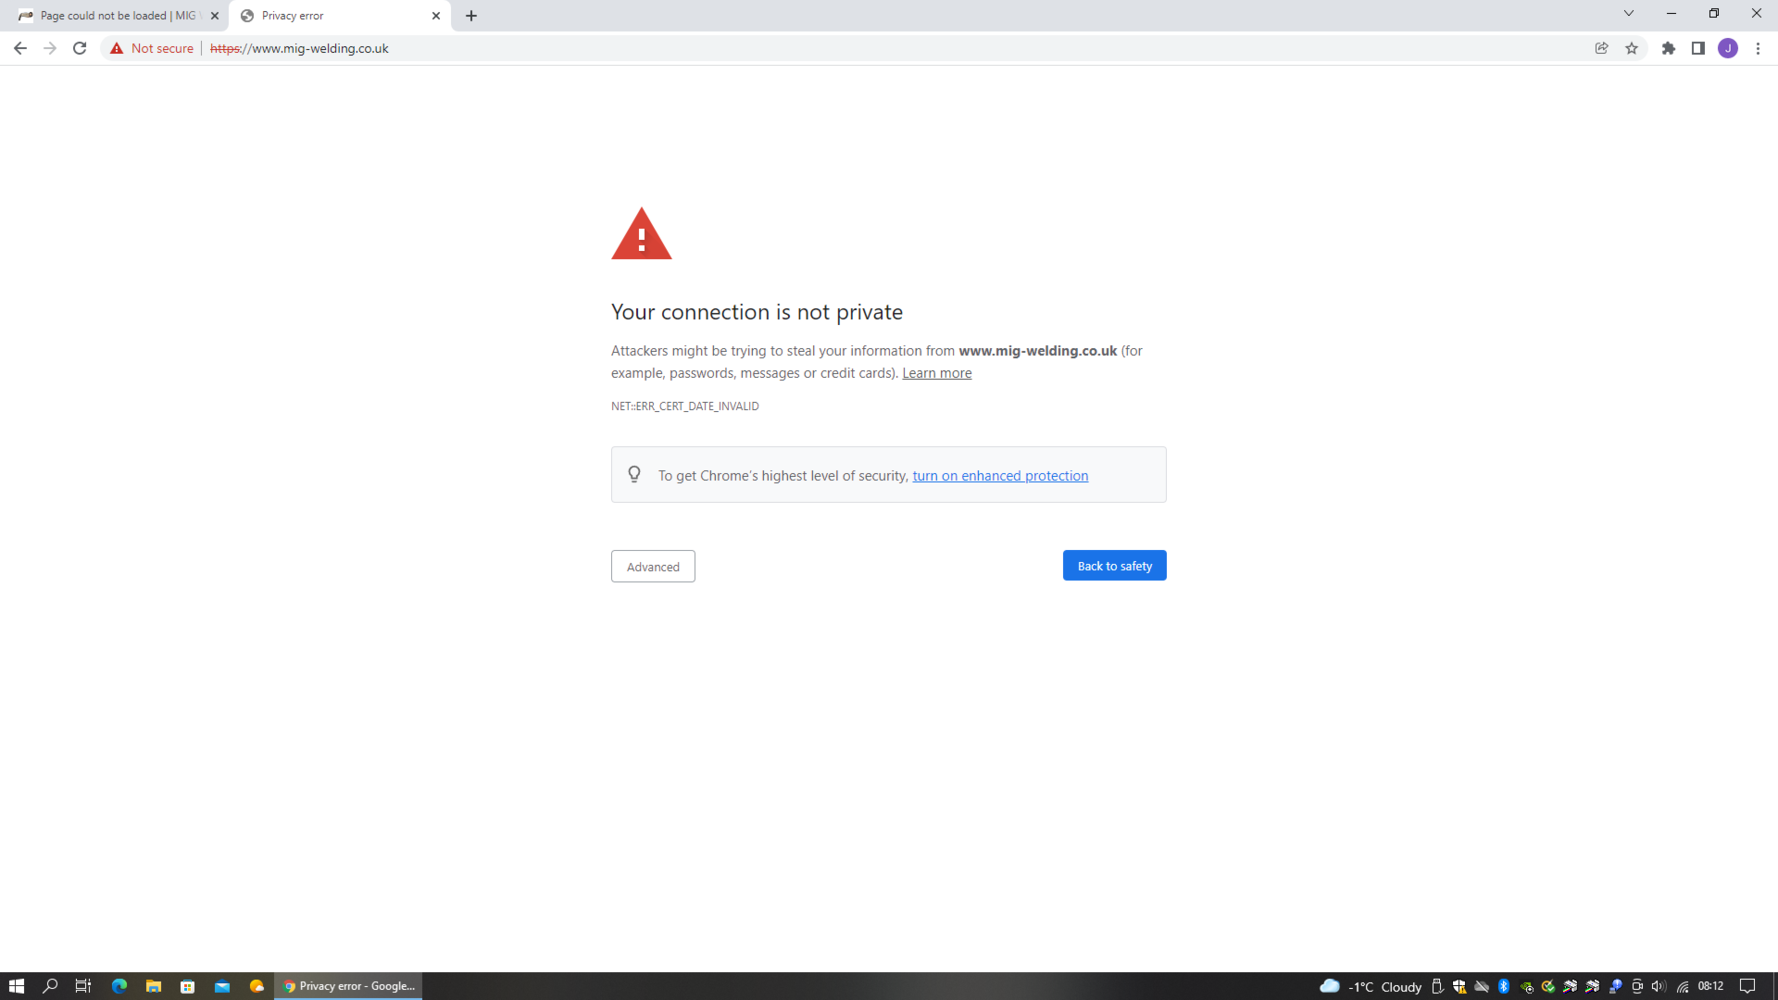
Task: Open the profile avatar J menu
Action: coord(1727,48)
